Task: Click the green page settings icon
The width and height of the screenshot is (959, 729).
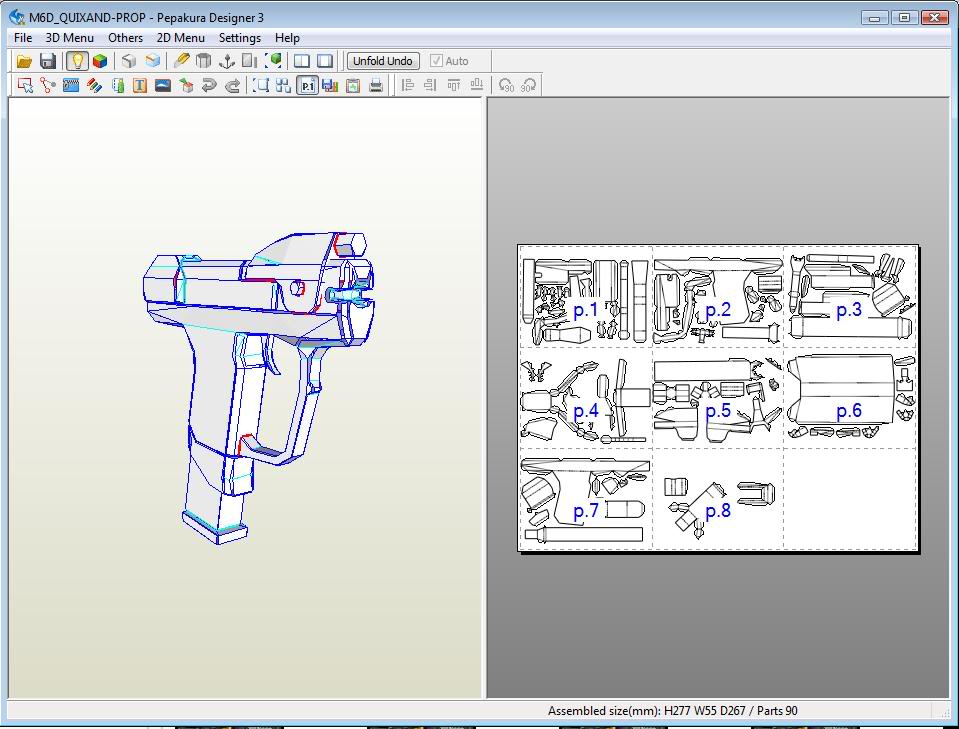Action: [x=353, y=85]
